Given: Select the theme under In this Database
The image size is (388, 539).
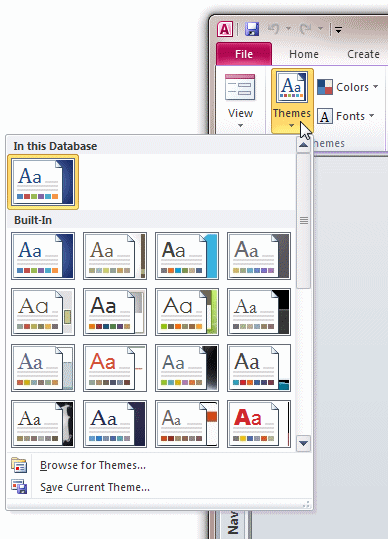Looking at the screenshot, I should (43, 182).
